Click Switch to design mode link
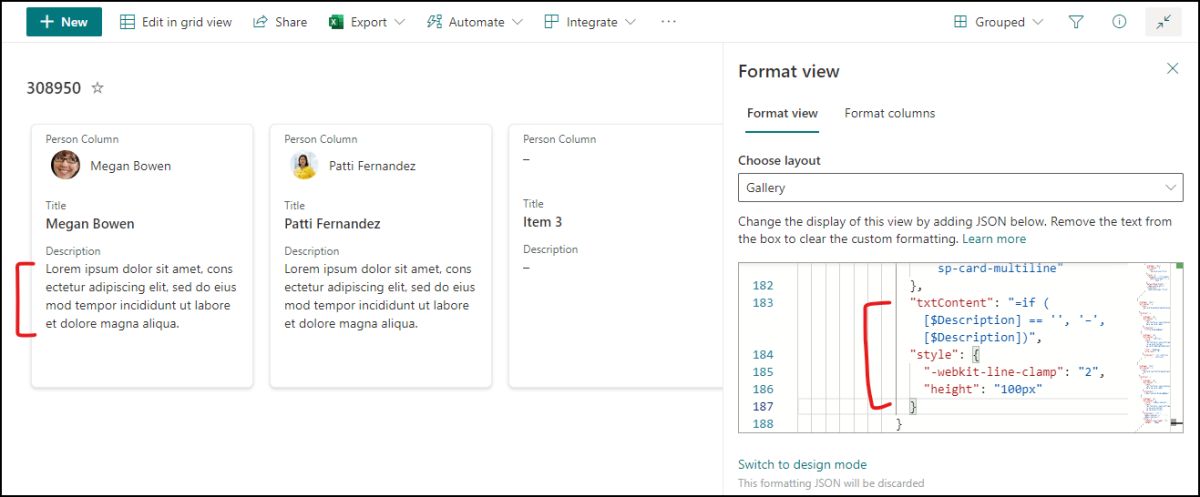Screen dimensions: 1200x497 click(x=802, y=464)
